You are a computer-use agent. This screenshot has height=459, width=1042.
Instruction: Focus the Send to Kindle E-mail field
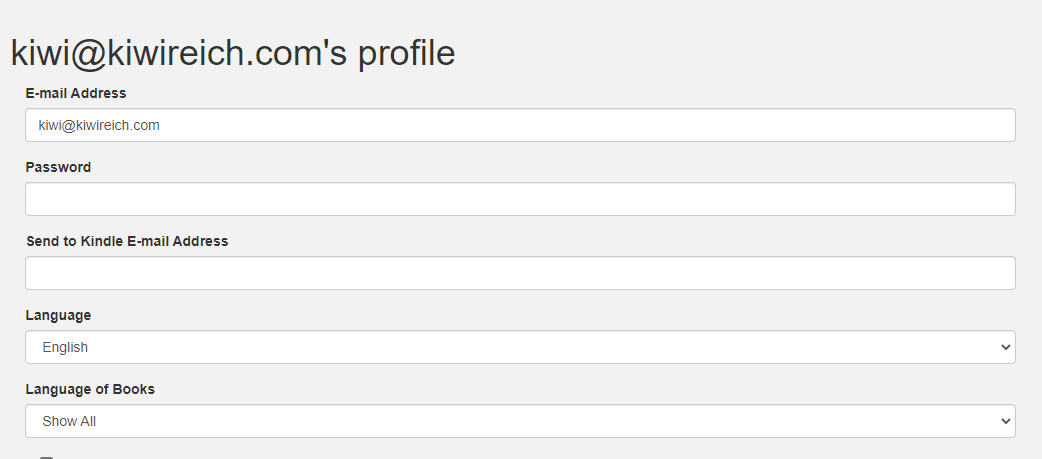point(520,273)
